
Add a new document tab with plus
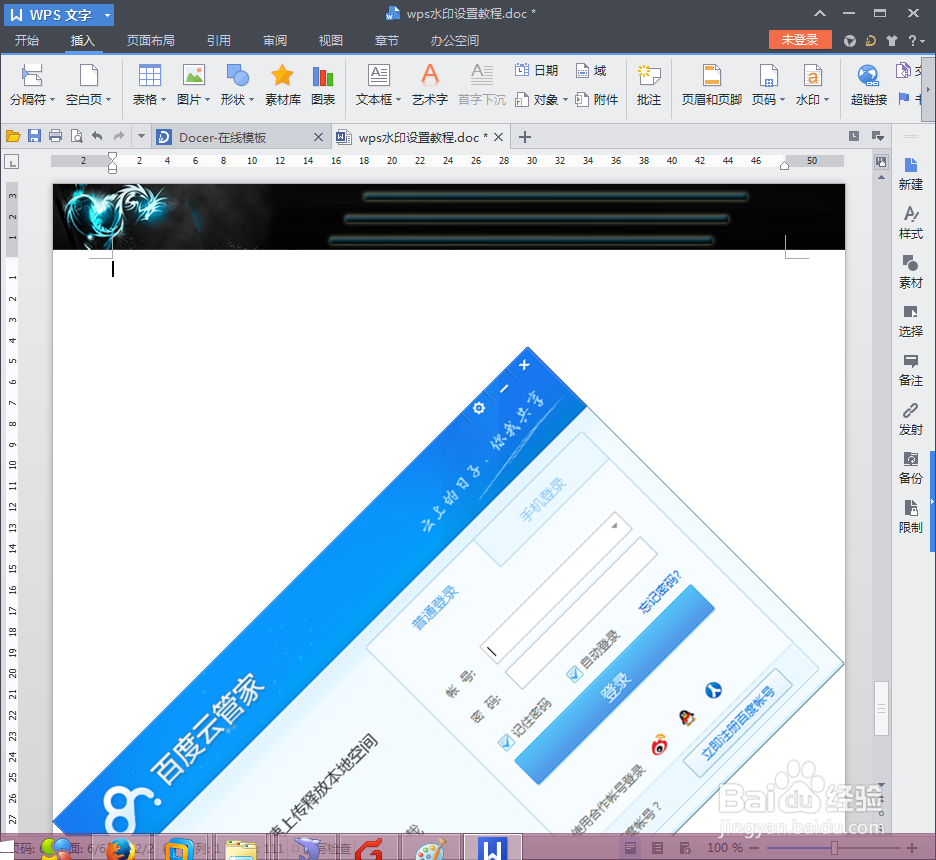click(x=525, y=137)
